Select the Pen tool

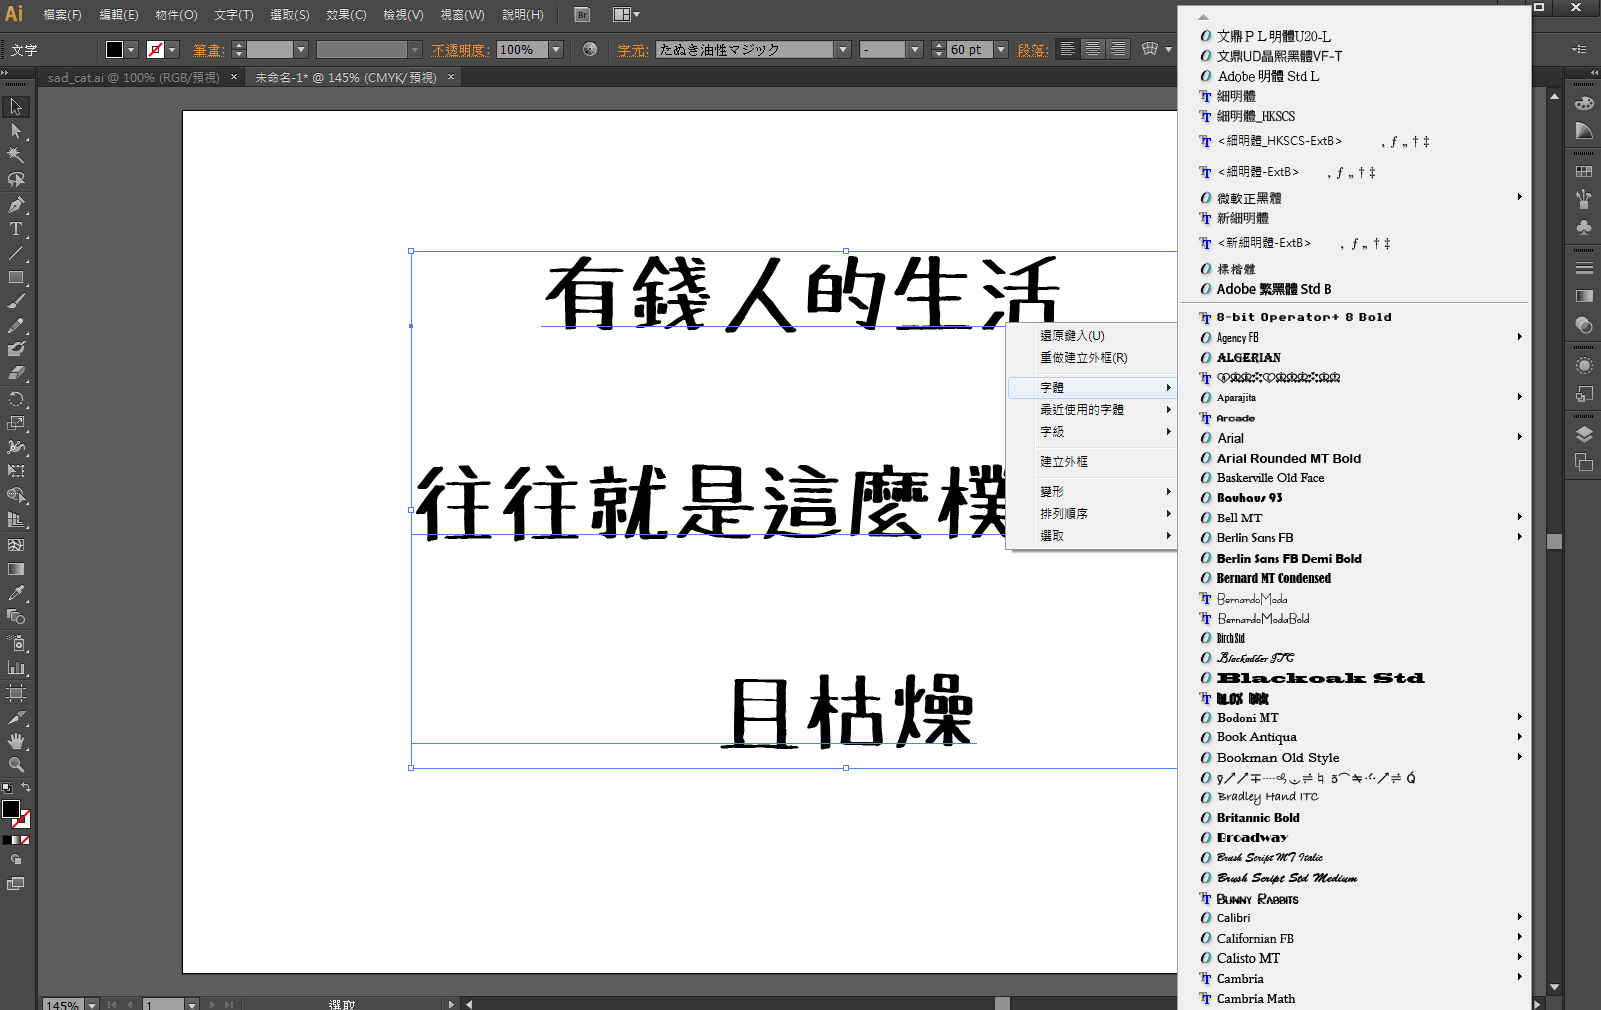tap(16, 205)
